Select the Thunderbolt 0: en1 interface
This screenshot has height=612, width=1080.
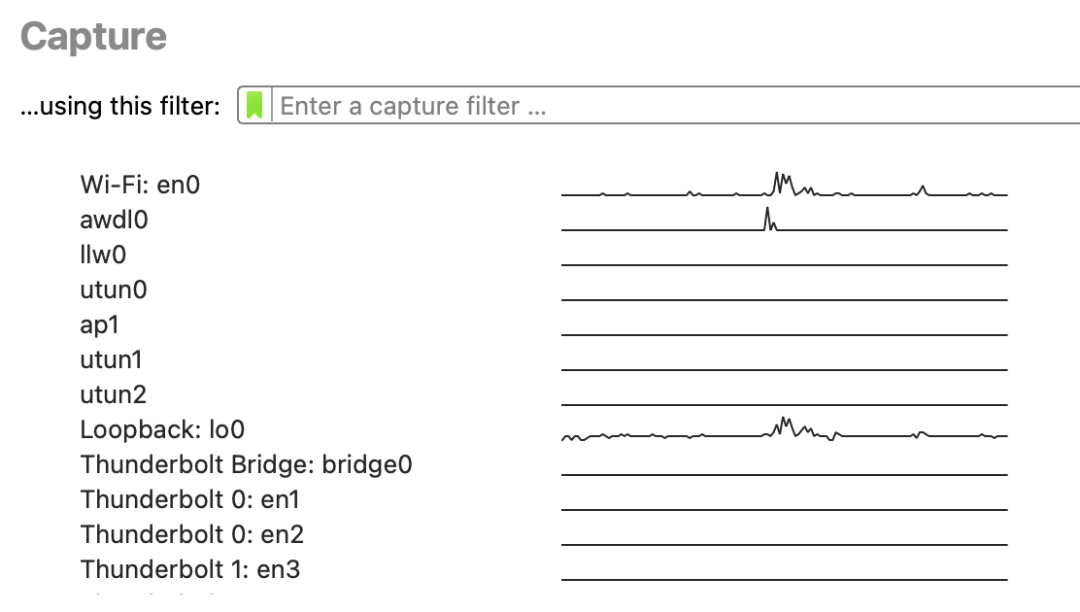pyautogui.click(x=189, y=500)
